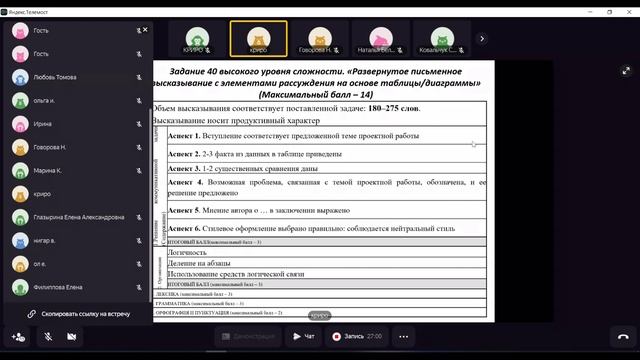Image resolution: width=640 pixels, height=360 pixels.
Task: Click avatar of нигар в.
Action: (20, 241)
